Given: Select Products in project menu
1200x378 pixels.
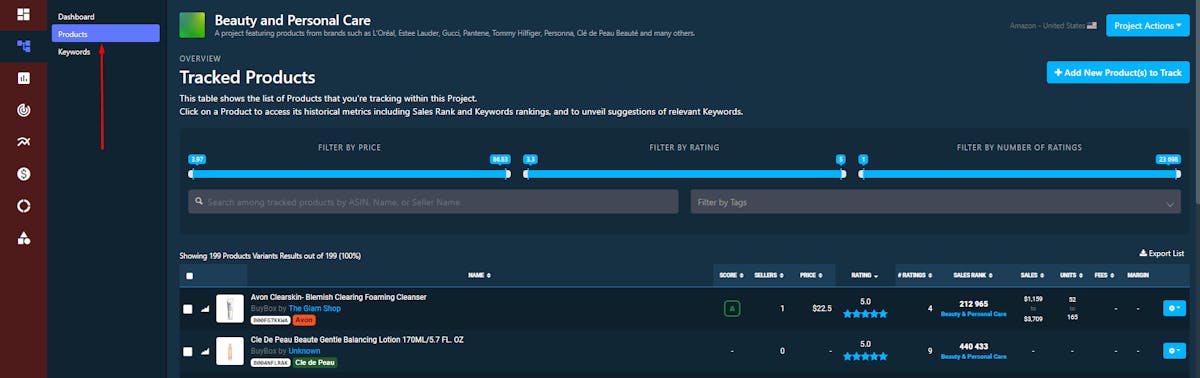Looking at the screenshot, I should click(105, 34).
